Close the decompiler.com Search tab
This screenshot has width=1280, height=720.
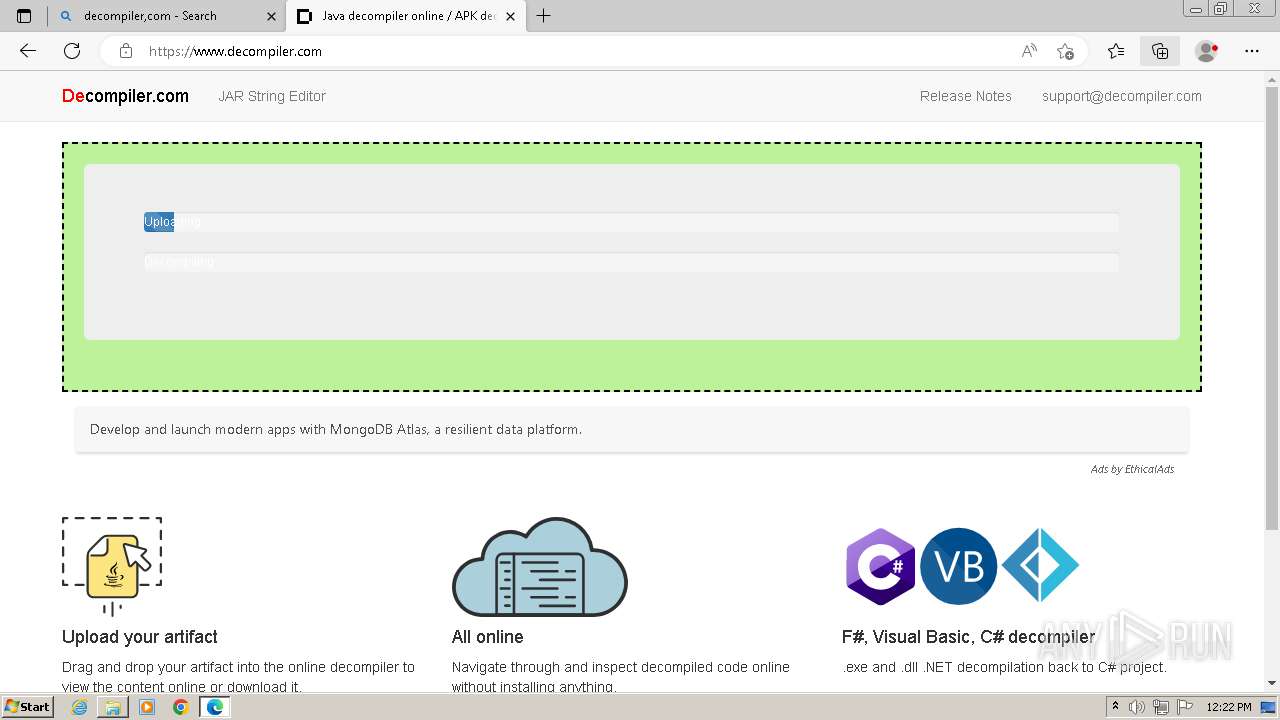coord(271,16)
